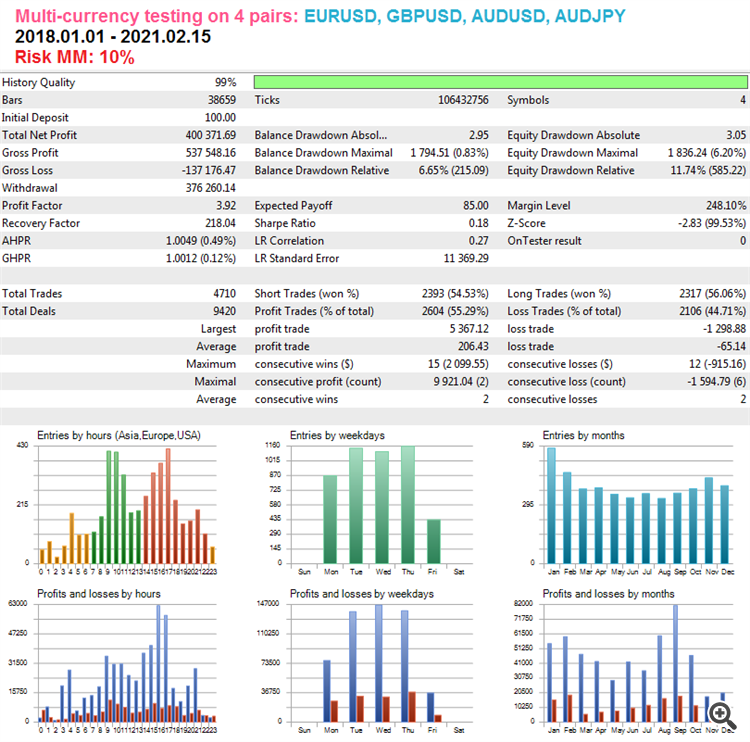Open Profits and losses by months chart
750x742 pixels.
point(624,663)
